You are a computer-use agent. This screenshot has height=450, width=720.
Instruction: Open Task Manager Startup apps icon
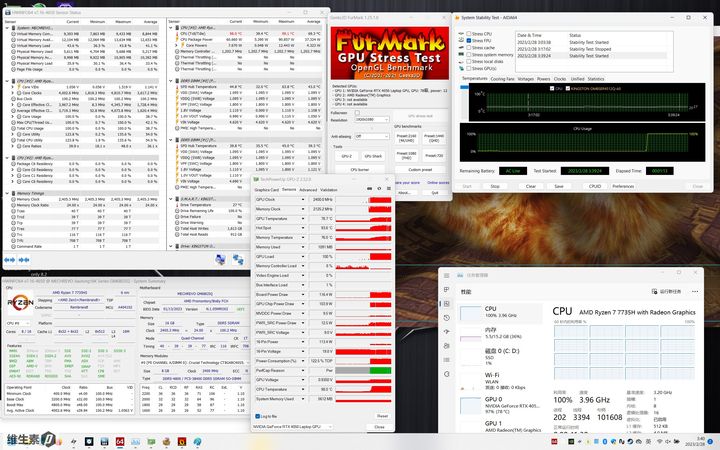click(x=446, y=332)
